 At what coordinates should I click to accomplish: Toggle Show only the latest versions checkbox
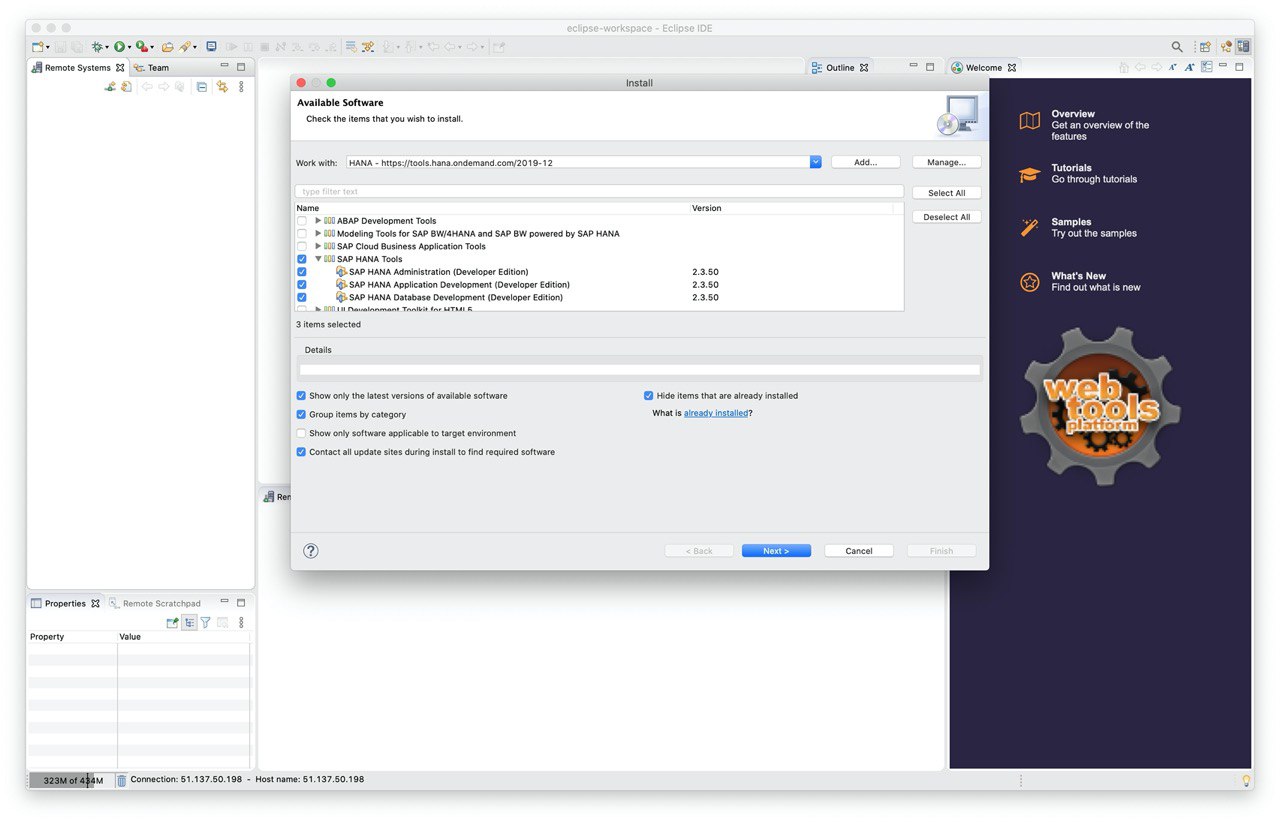click(301, 396)
